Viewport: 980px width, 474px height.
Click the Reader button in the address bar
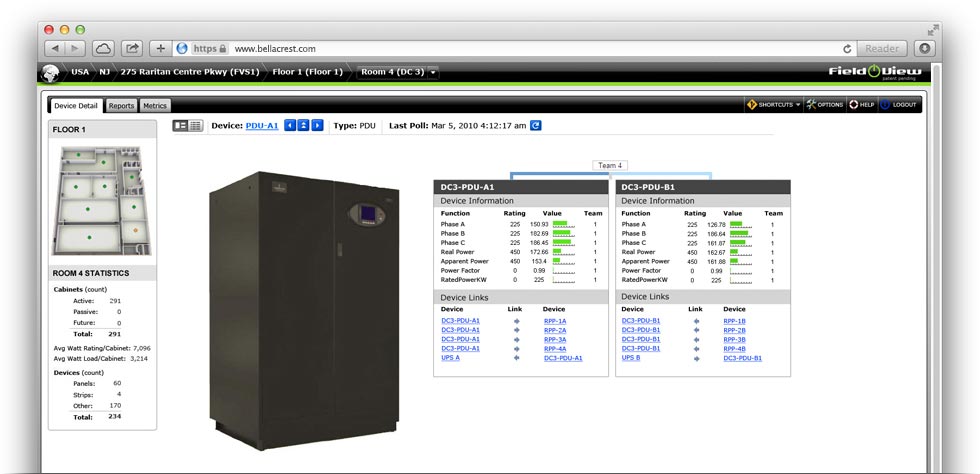pos(881,48)
